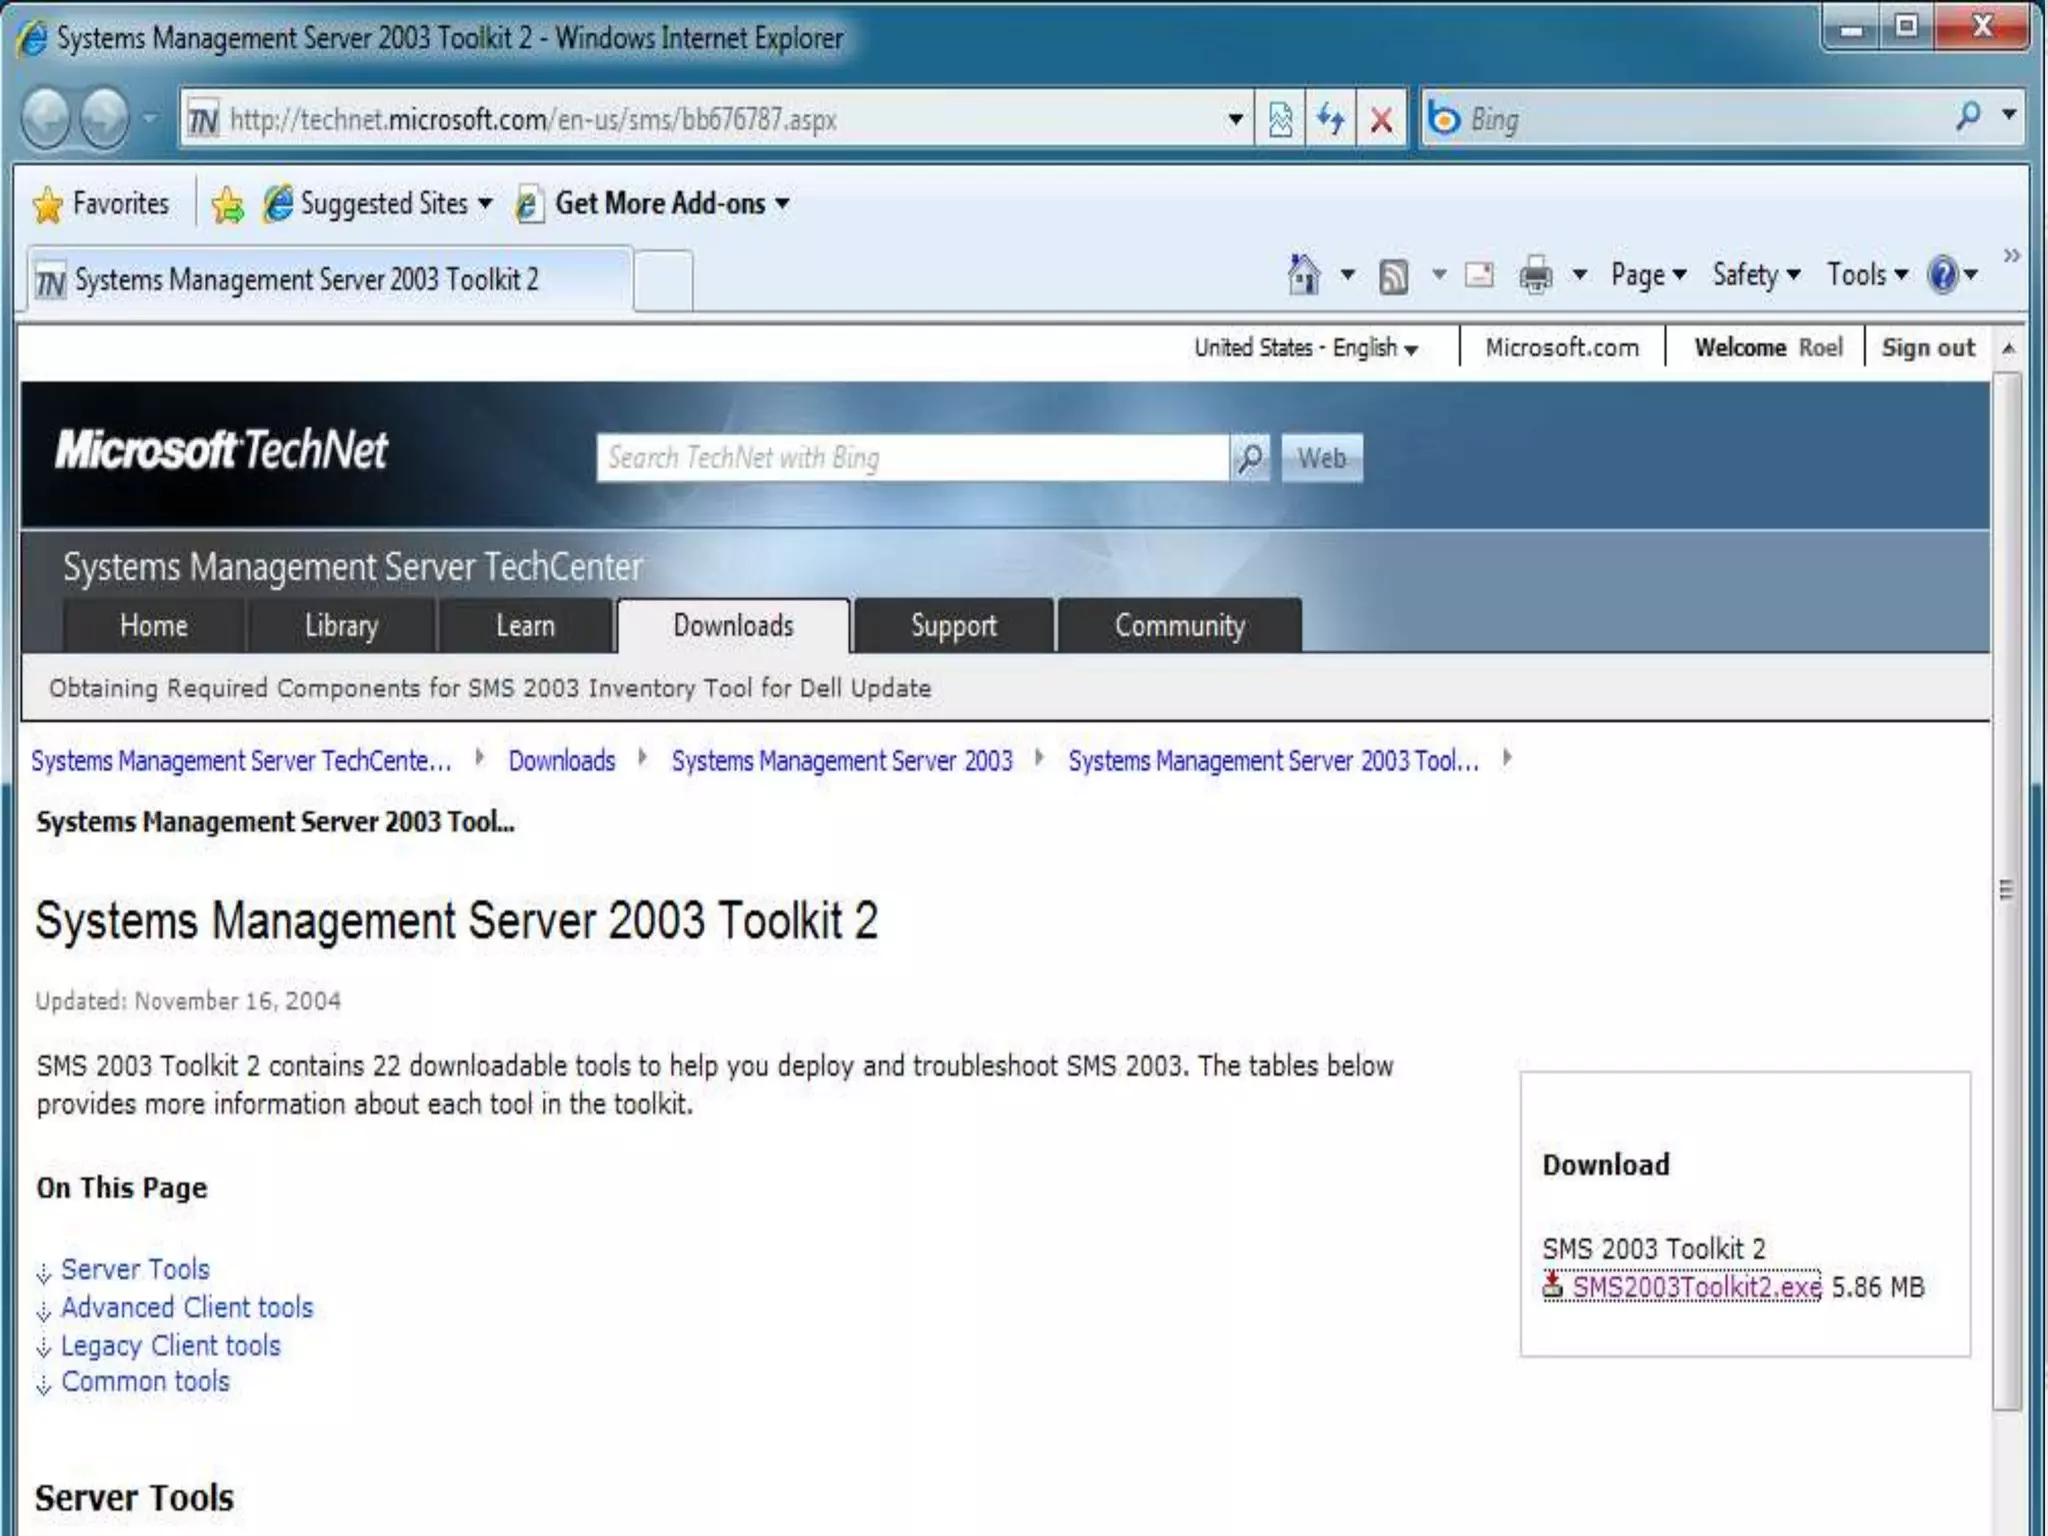This screenshot has width=2048, height=1536.
Task: Select the Downloads tab
Action: click(x=733, y=626)
